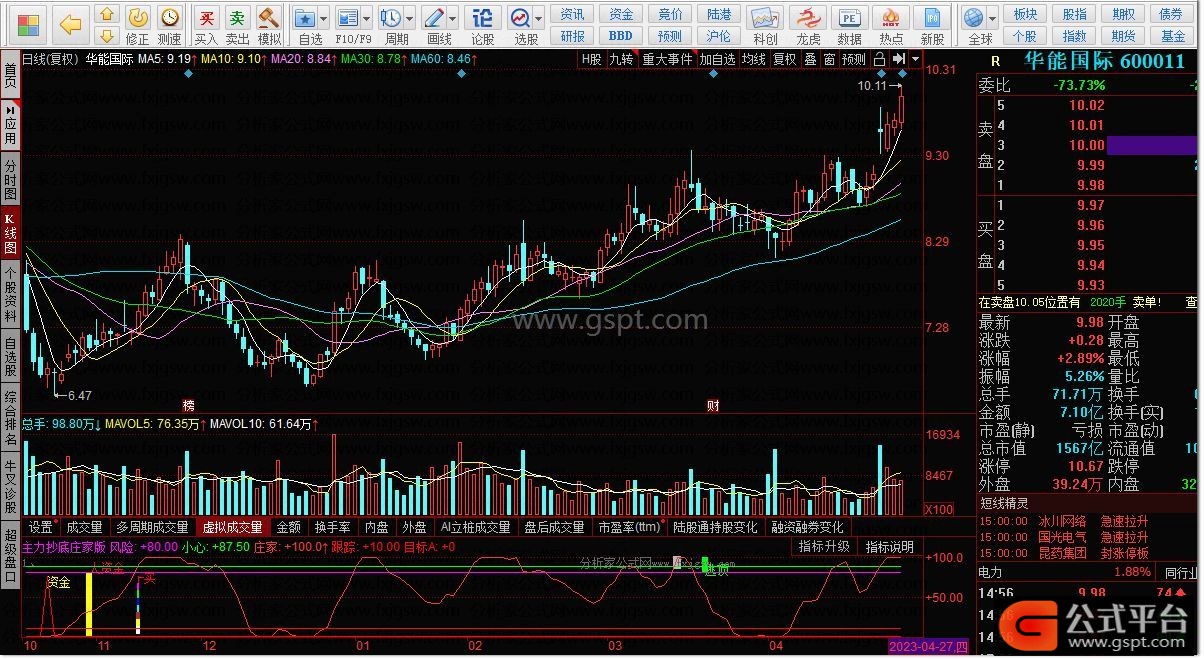Click the 设置 settings button in indicator bar
Image resolution: width=1204 pixels, height=659 pixels.
[41, 527]
